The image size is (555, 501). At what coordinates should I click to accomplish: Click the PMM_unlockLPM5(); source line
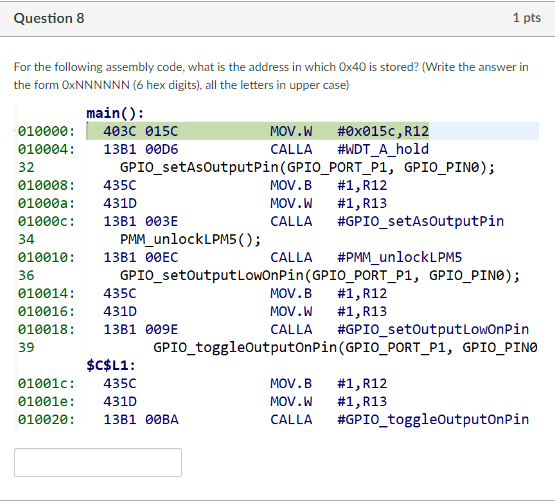[x=190, y=239]
